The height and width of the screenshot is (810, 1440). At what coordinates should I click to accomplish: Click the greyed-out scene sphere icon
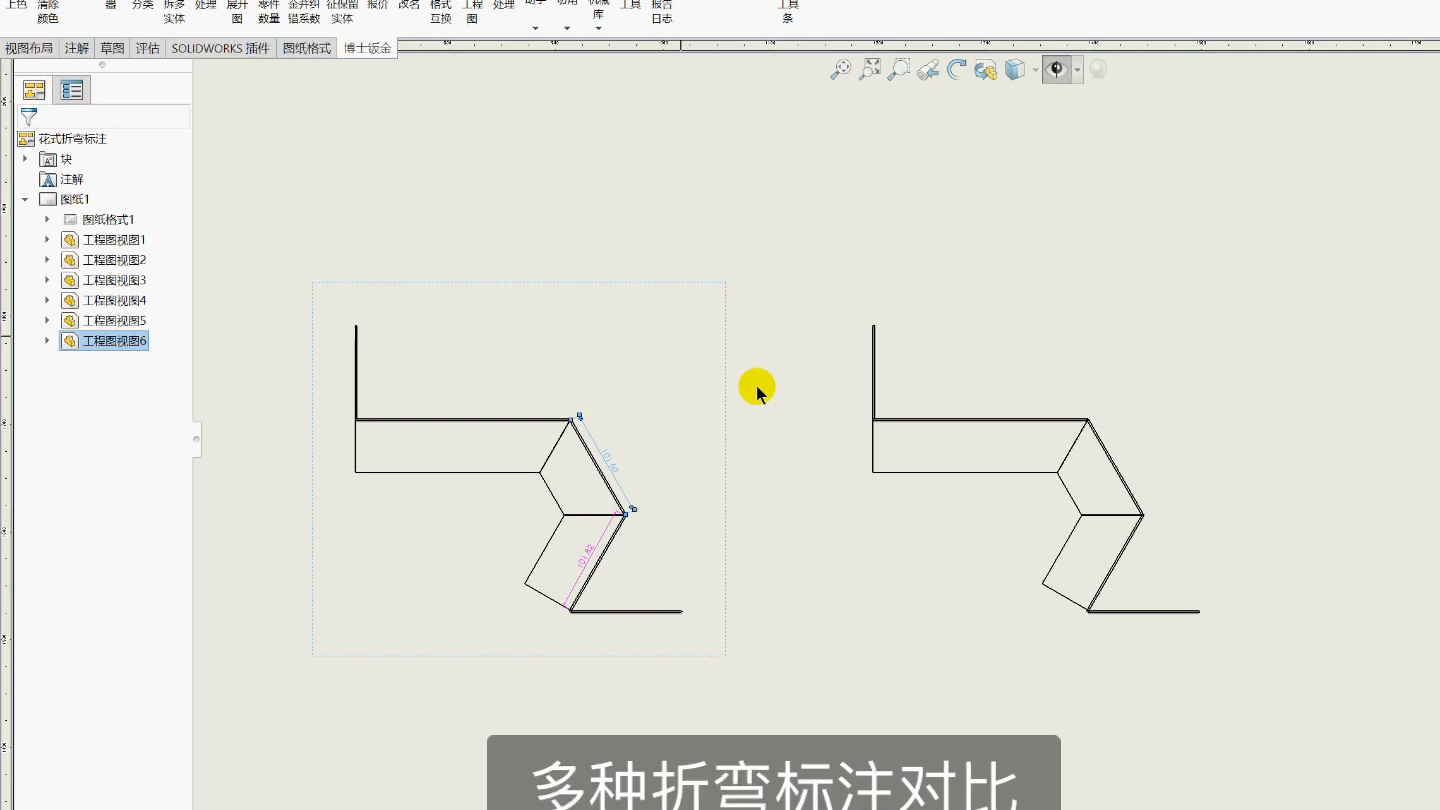coord(1098,69)
